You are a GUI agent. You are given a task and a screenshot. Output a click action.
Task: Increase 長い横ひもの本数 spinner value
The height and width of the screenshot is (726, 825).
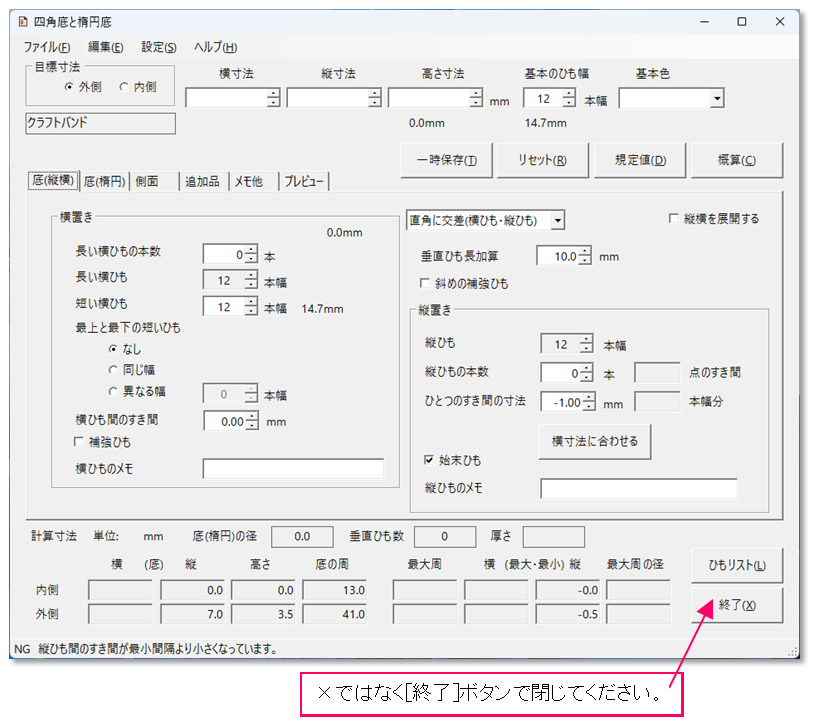(x=251, y=249)
